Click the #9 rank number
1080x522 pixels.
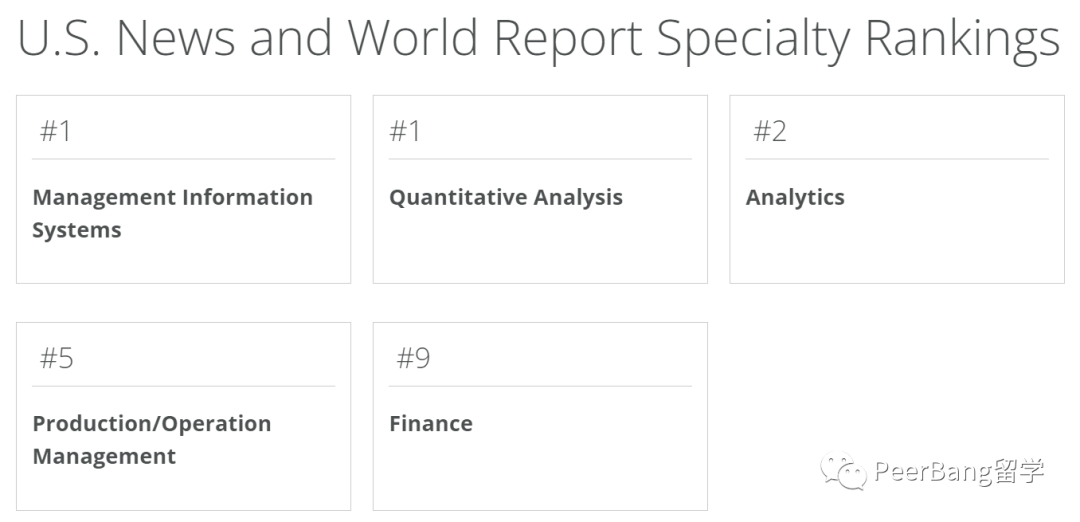click(413, 358)
